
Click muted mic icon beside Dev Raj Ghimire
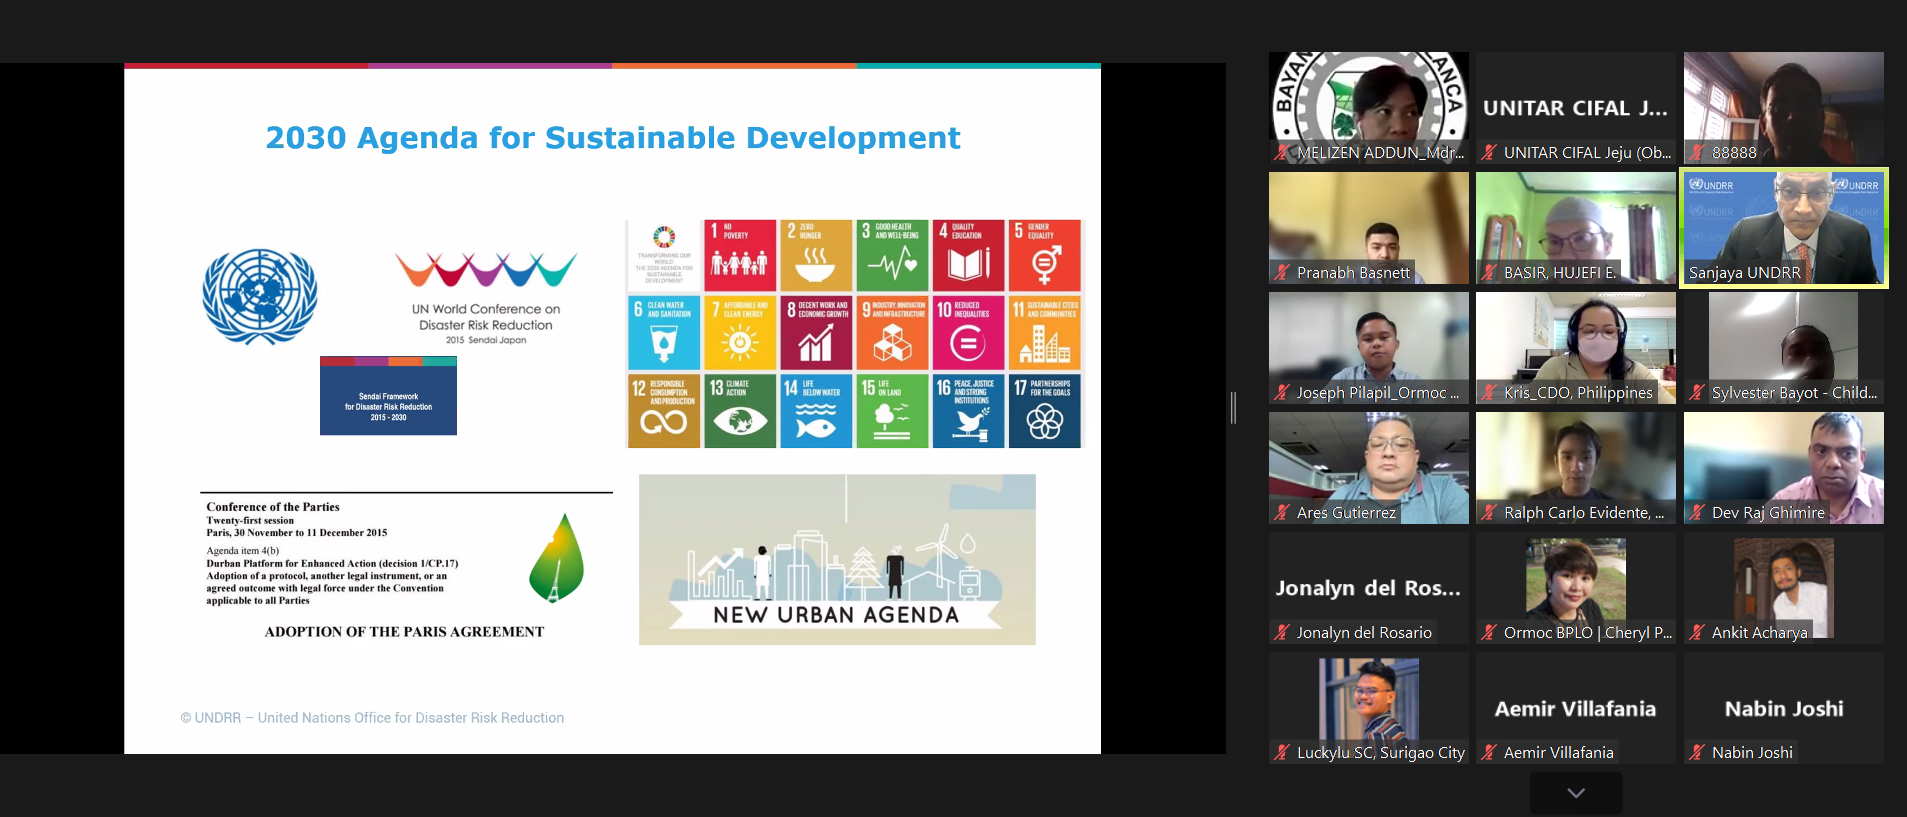1697,513
